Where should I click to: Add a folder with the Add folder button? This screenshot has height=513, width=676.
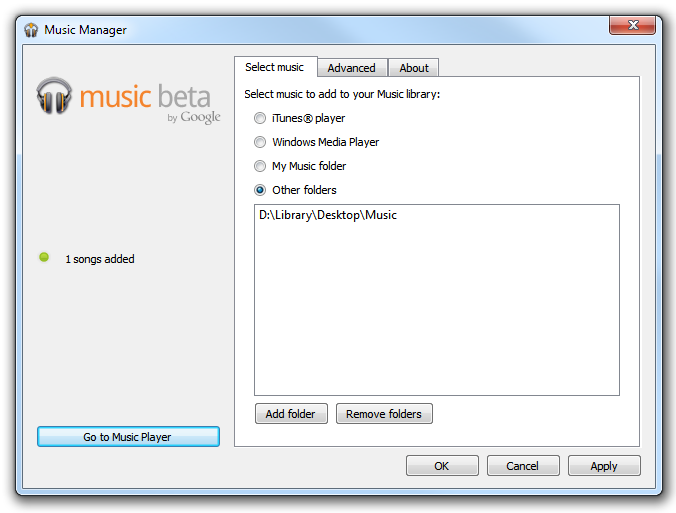coord(291,414)
